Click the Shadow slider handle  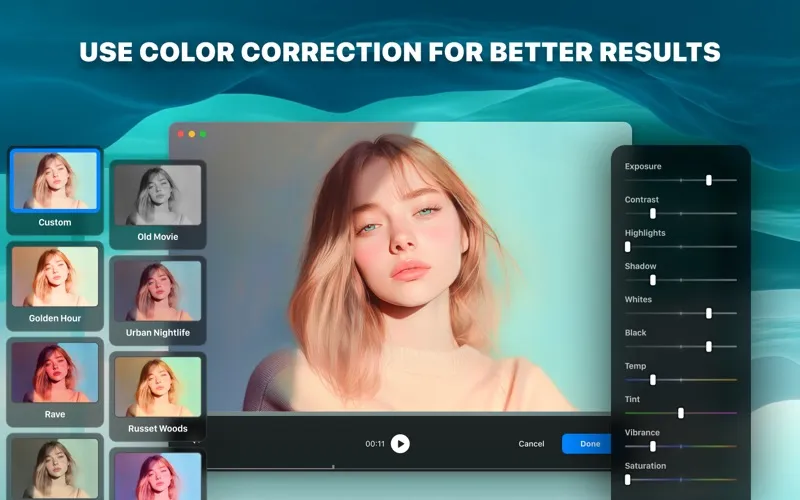point(653,280)
